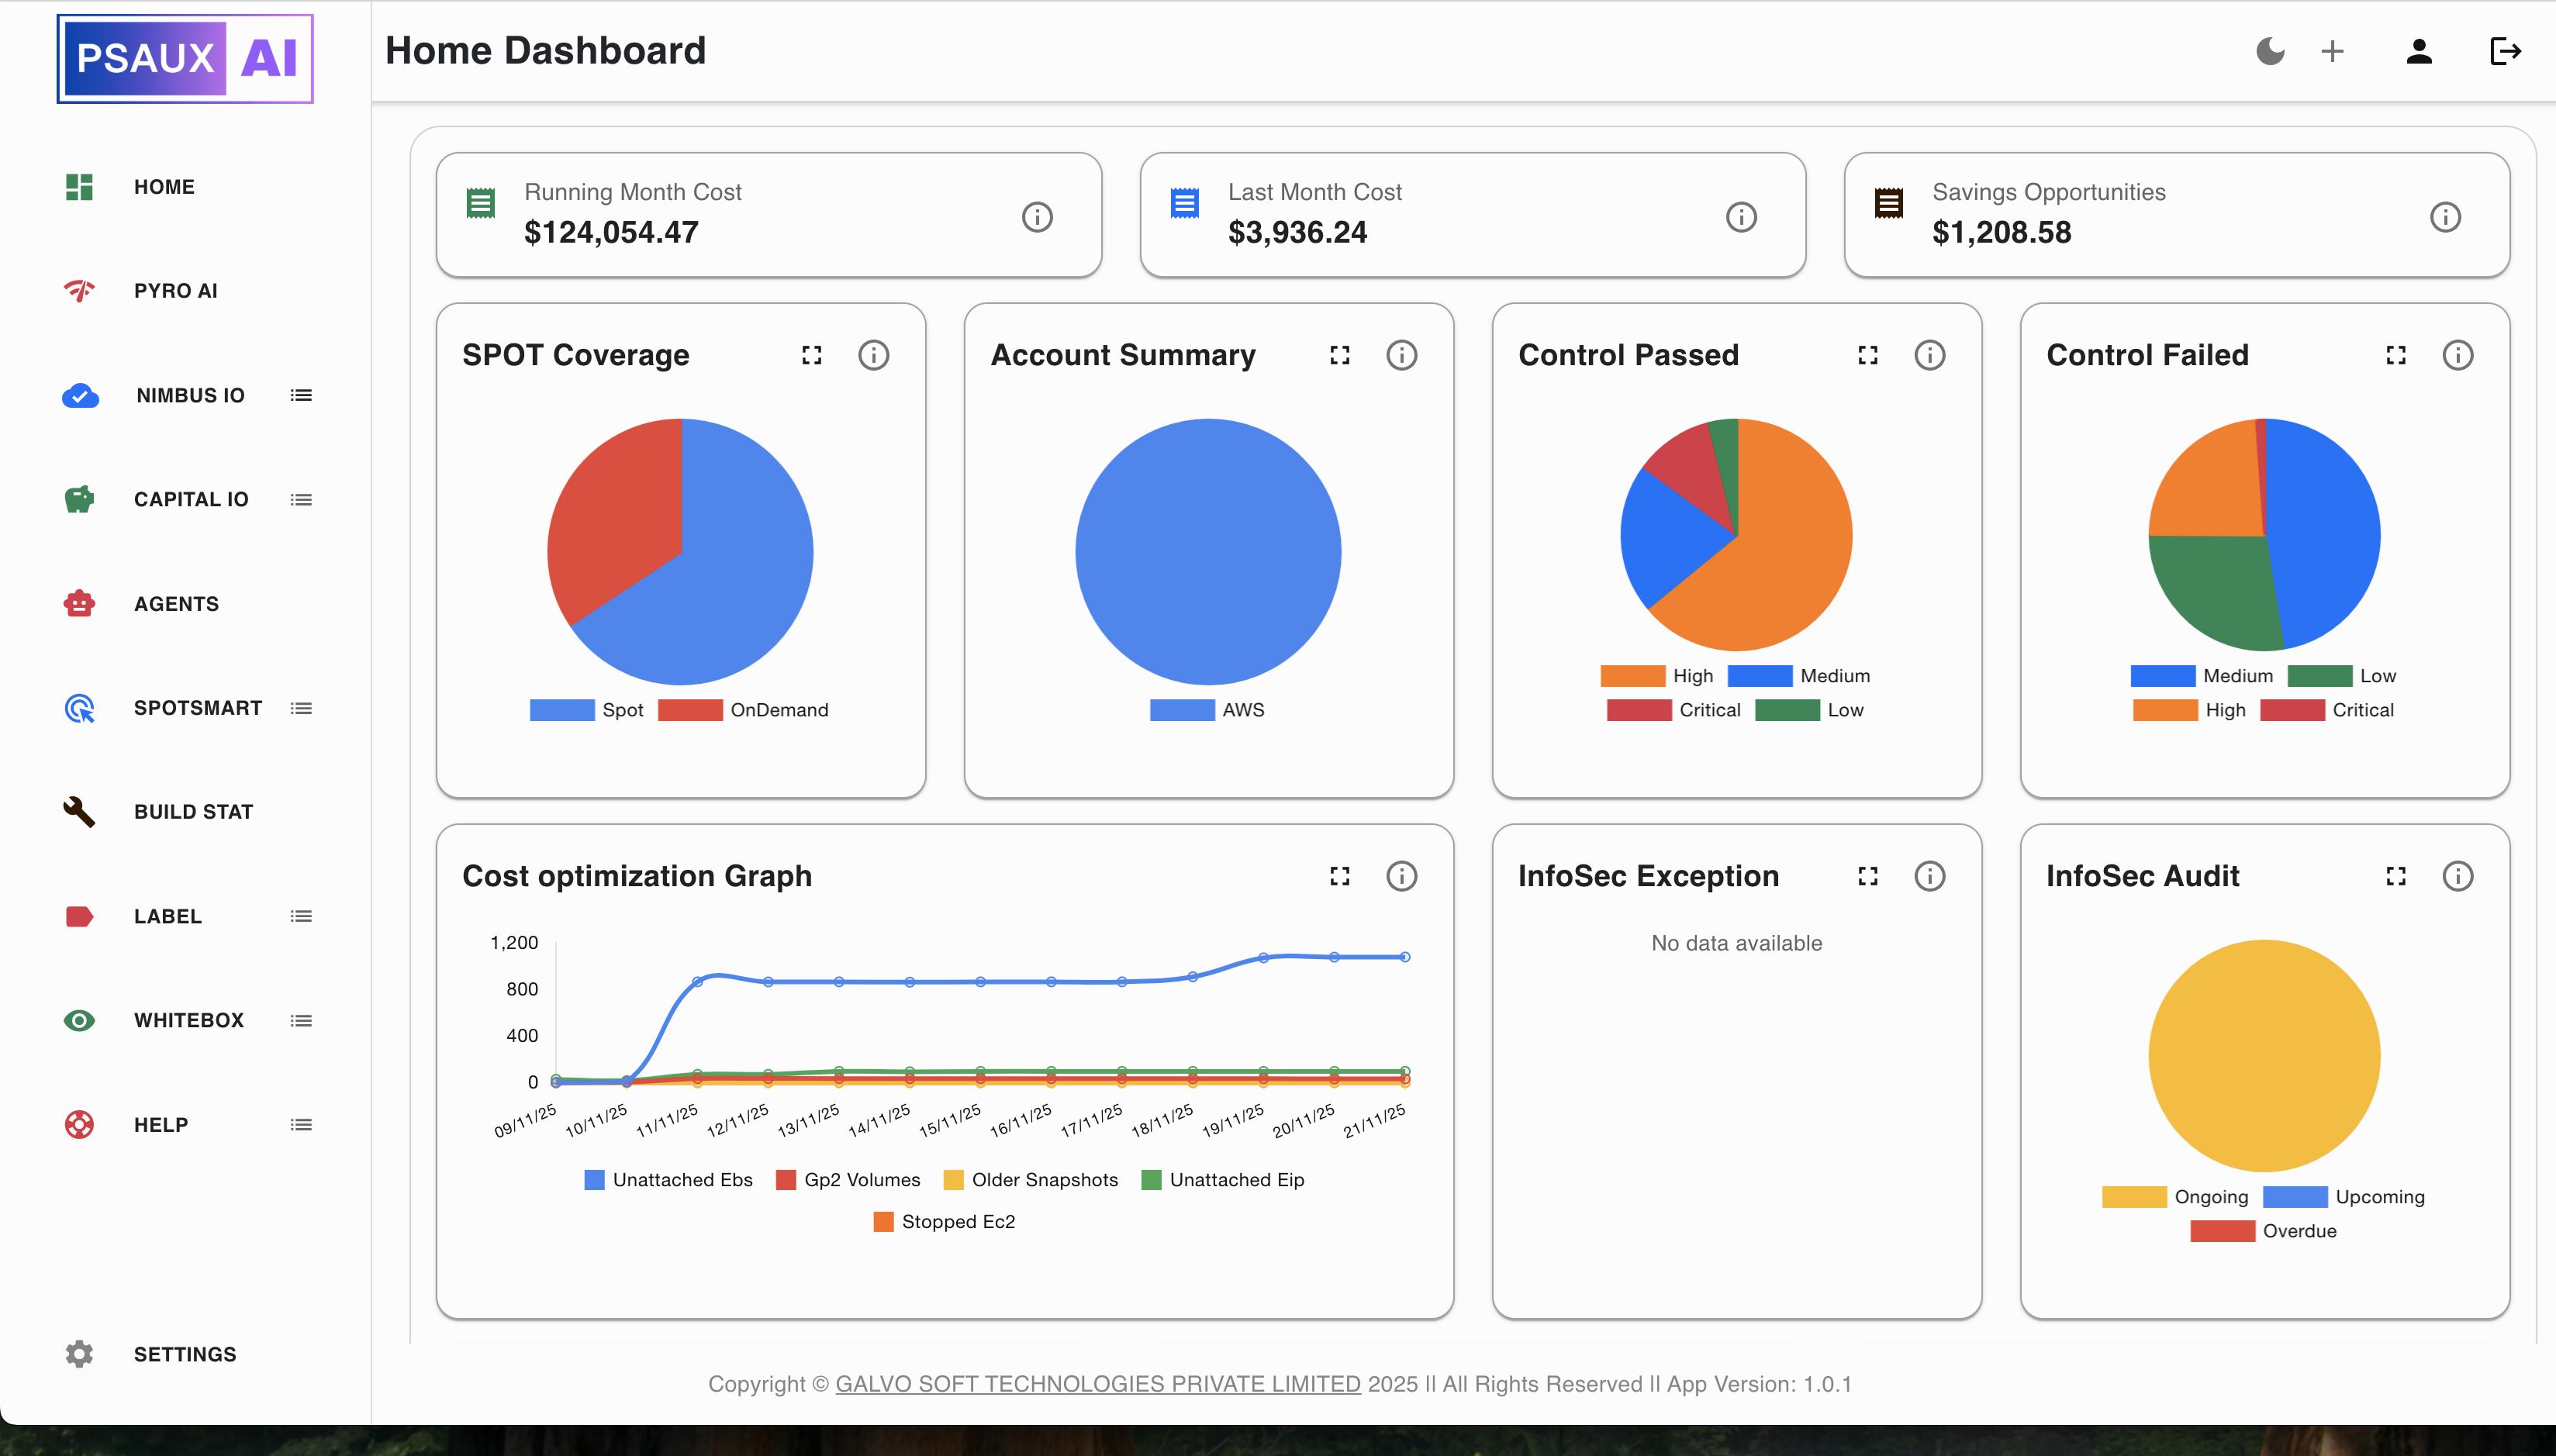
Task: Expand WHITEBOX submenu list icon
Action: coord(301,1021)
